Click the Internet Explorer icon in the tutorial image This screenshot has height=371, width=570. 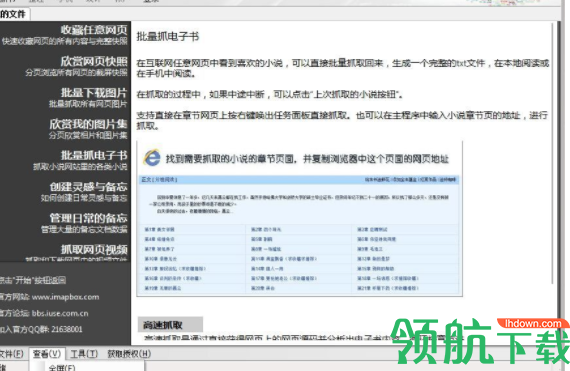coord(152,158)
